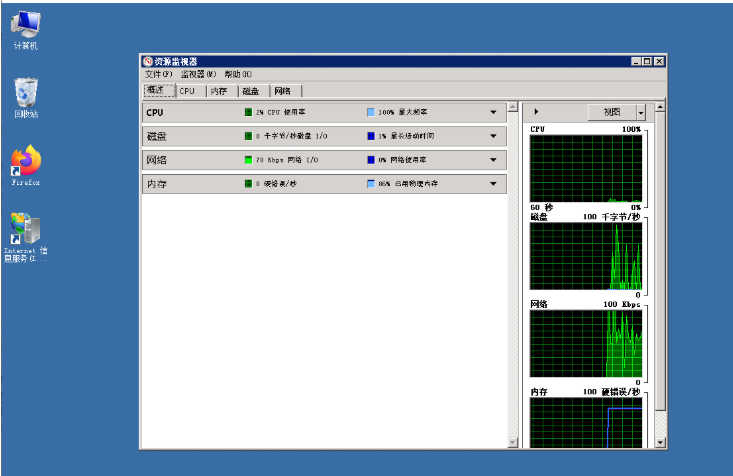Switch to the 网络 tab

pyautogui.click(x=283, y=91)
